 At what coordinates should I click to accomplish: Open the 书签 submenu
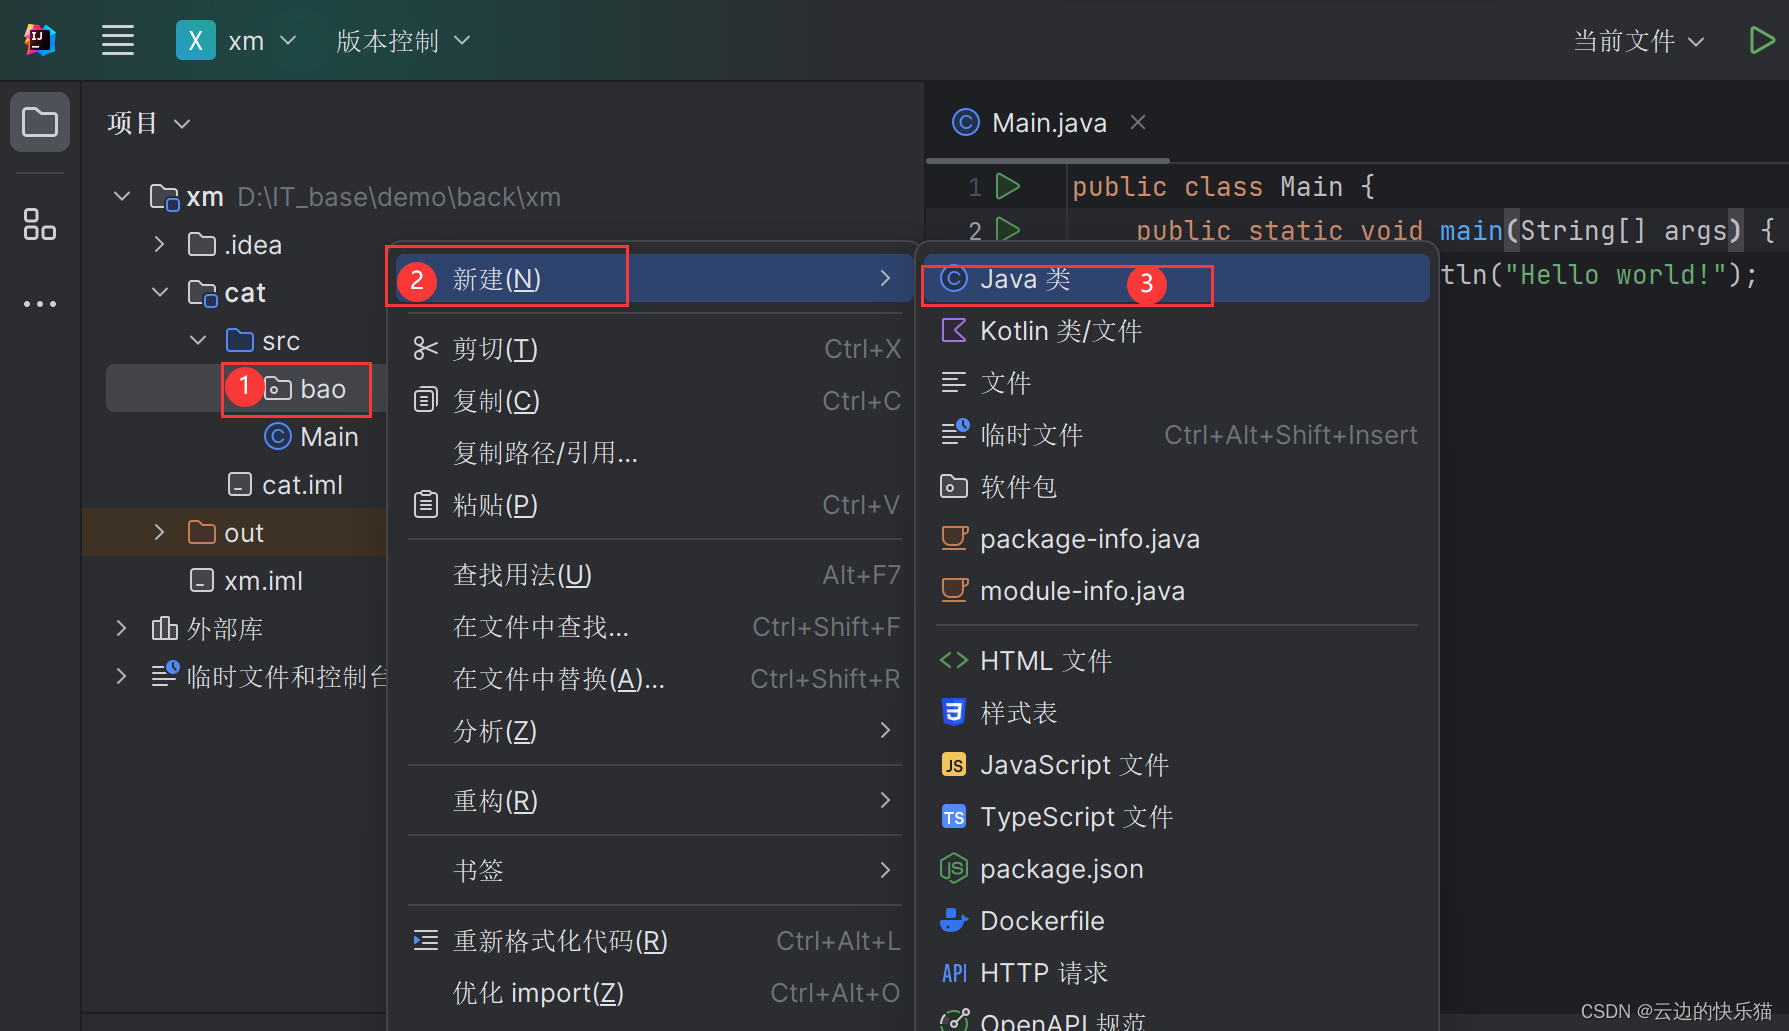654,870
